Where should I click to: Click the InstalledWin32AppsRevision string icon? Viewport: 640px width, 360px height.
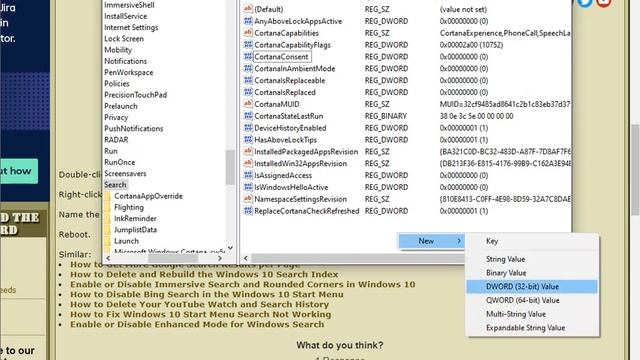[248, 163]
